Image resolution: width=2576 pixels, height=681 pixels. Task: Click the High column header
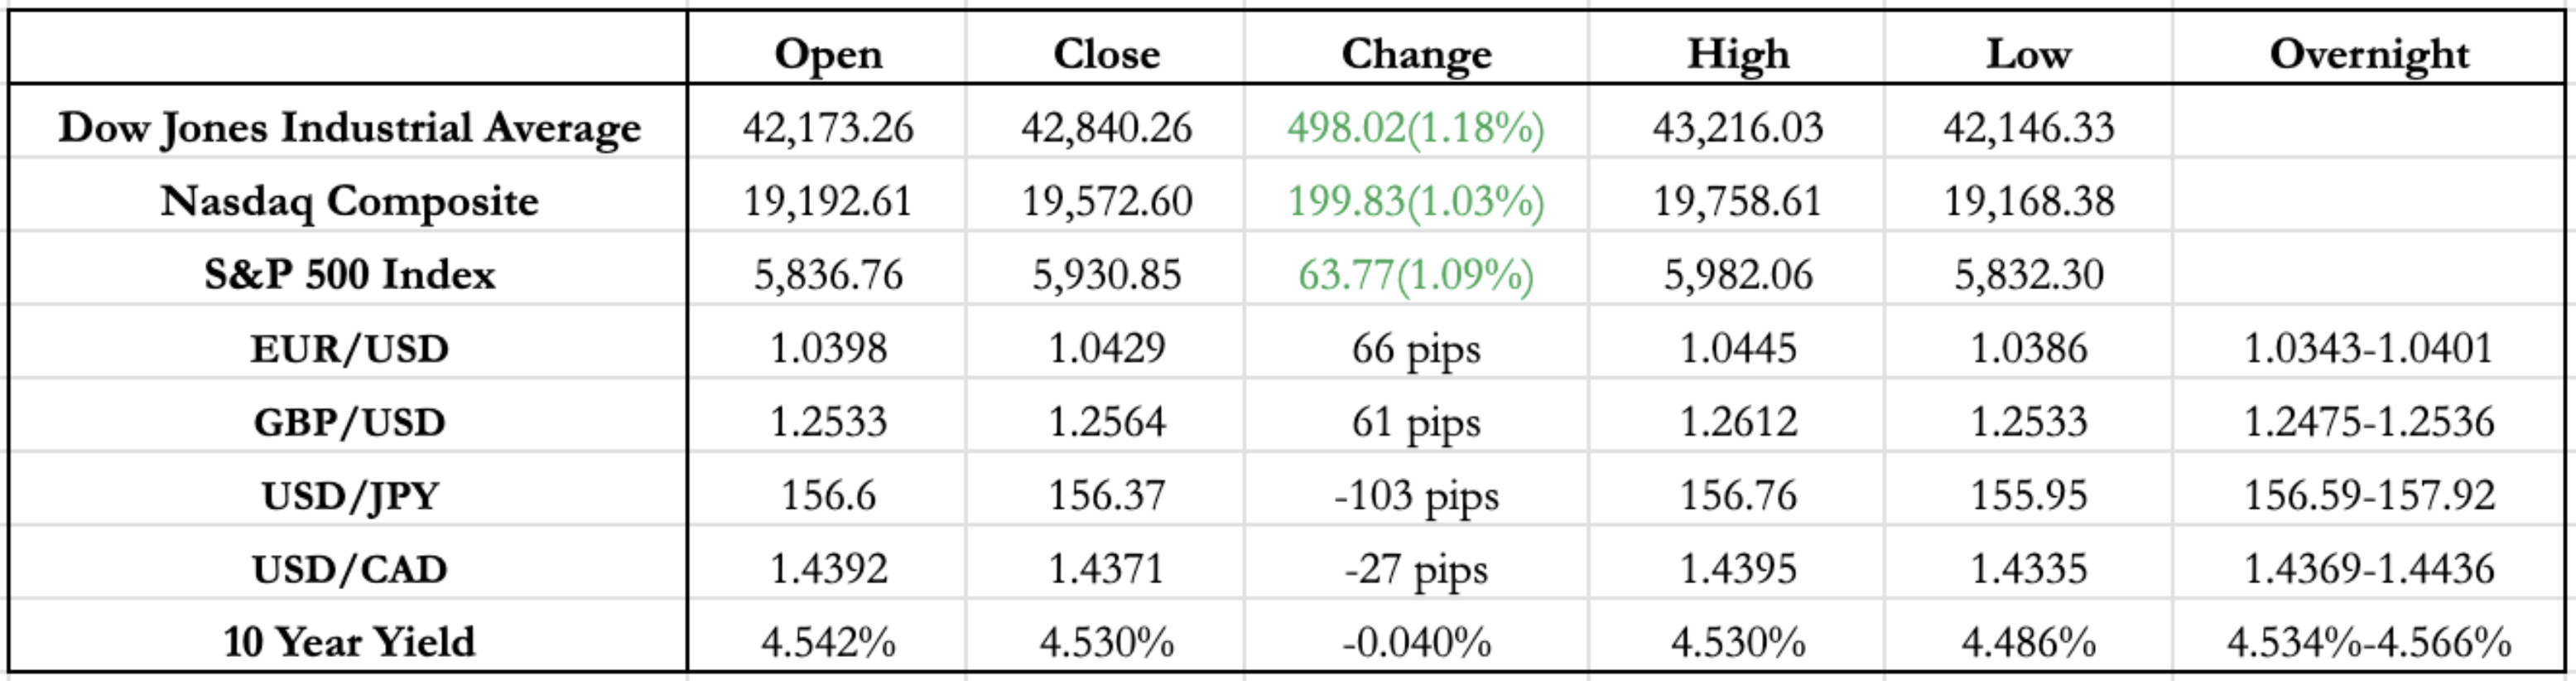point(1738,54)
